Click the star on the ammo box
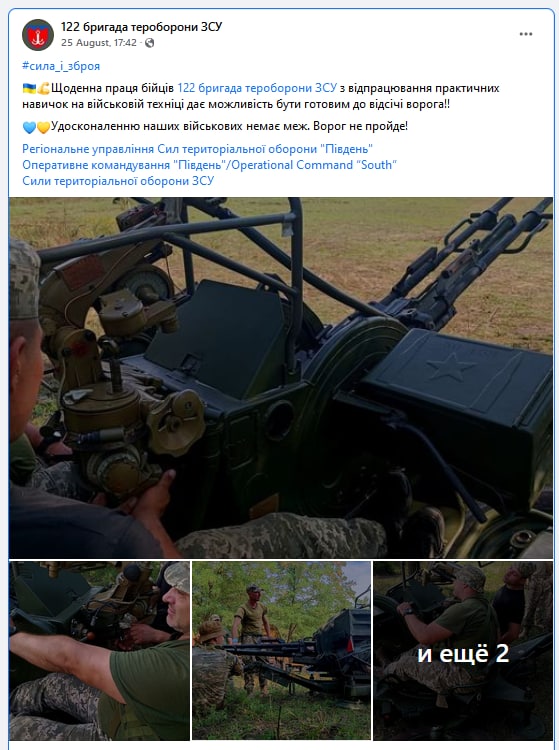This screenshot has height=750, width=559. pyautogui.click(x=450, y=366)
